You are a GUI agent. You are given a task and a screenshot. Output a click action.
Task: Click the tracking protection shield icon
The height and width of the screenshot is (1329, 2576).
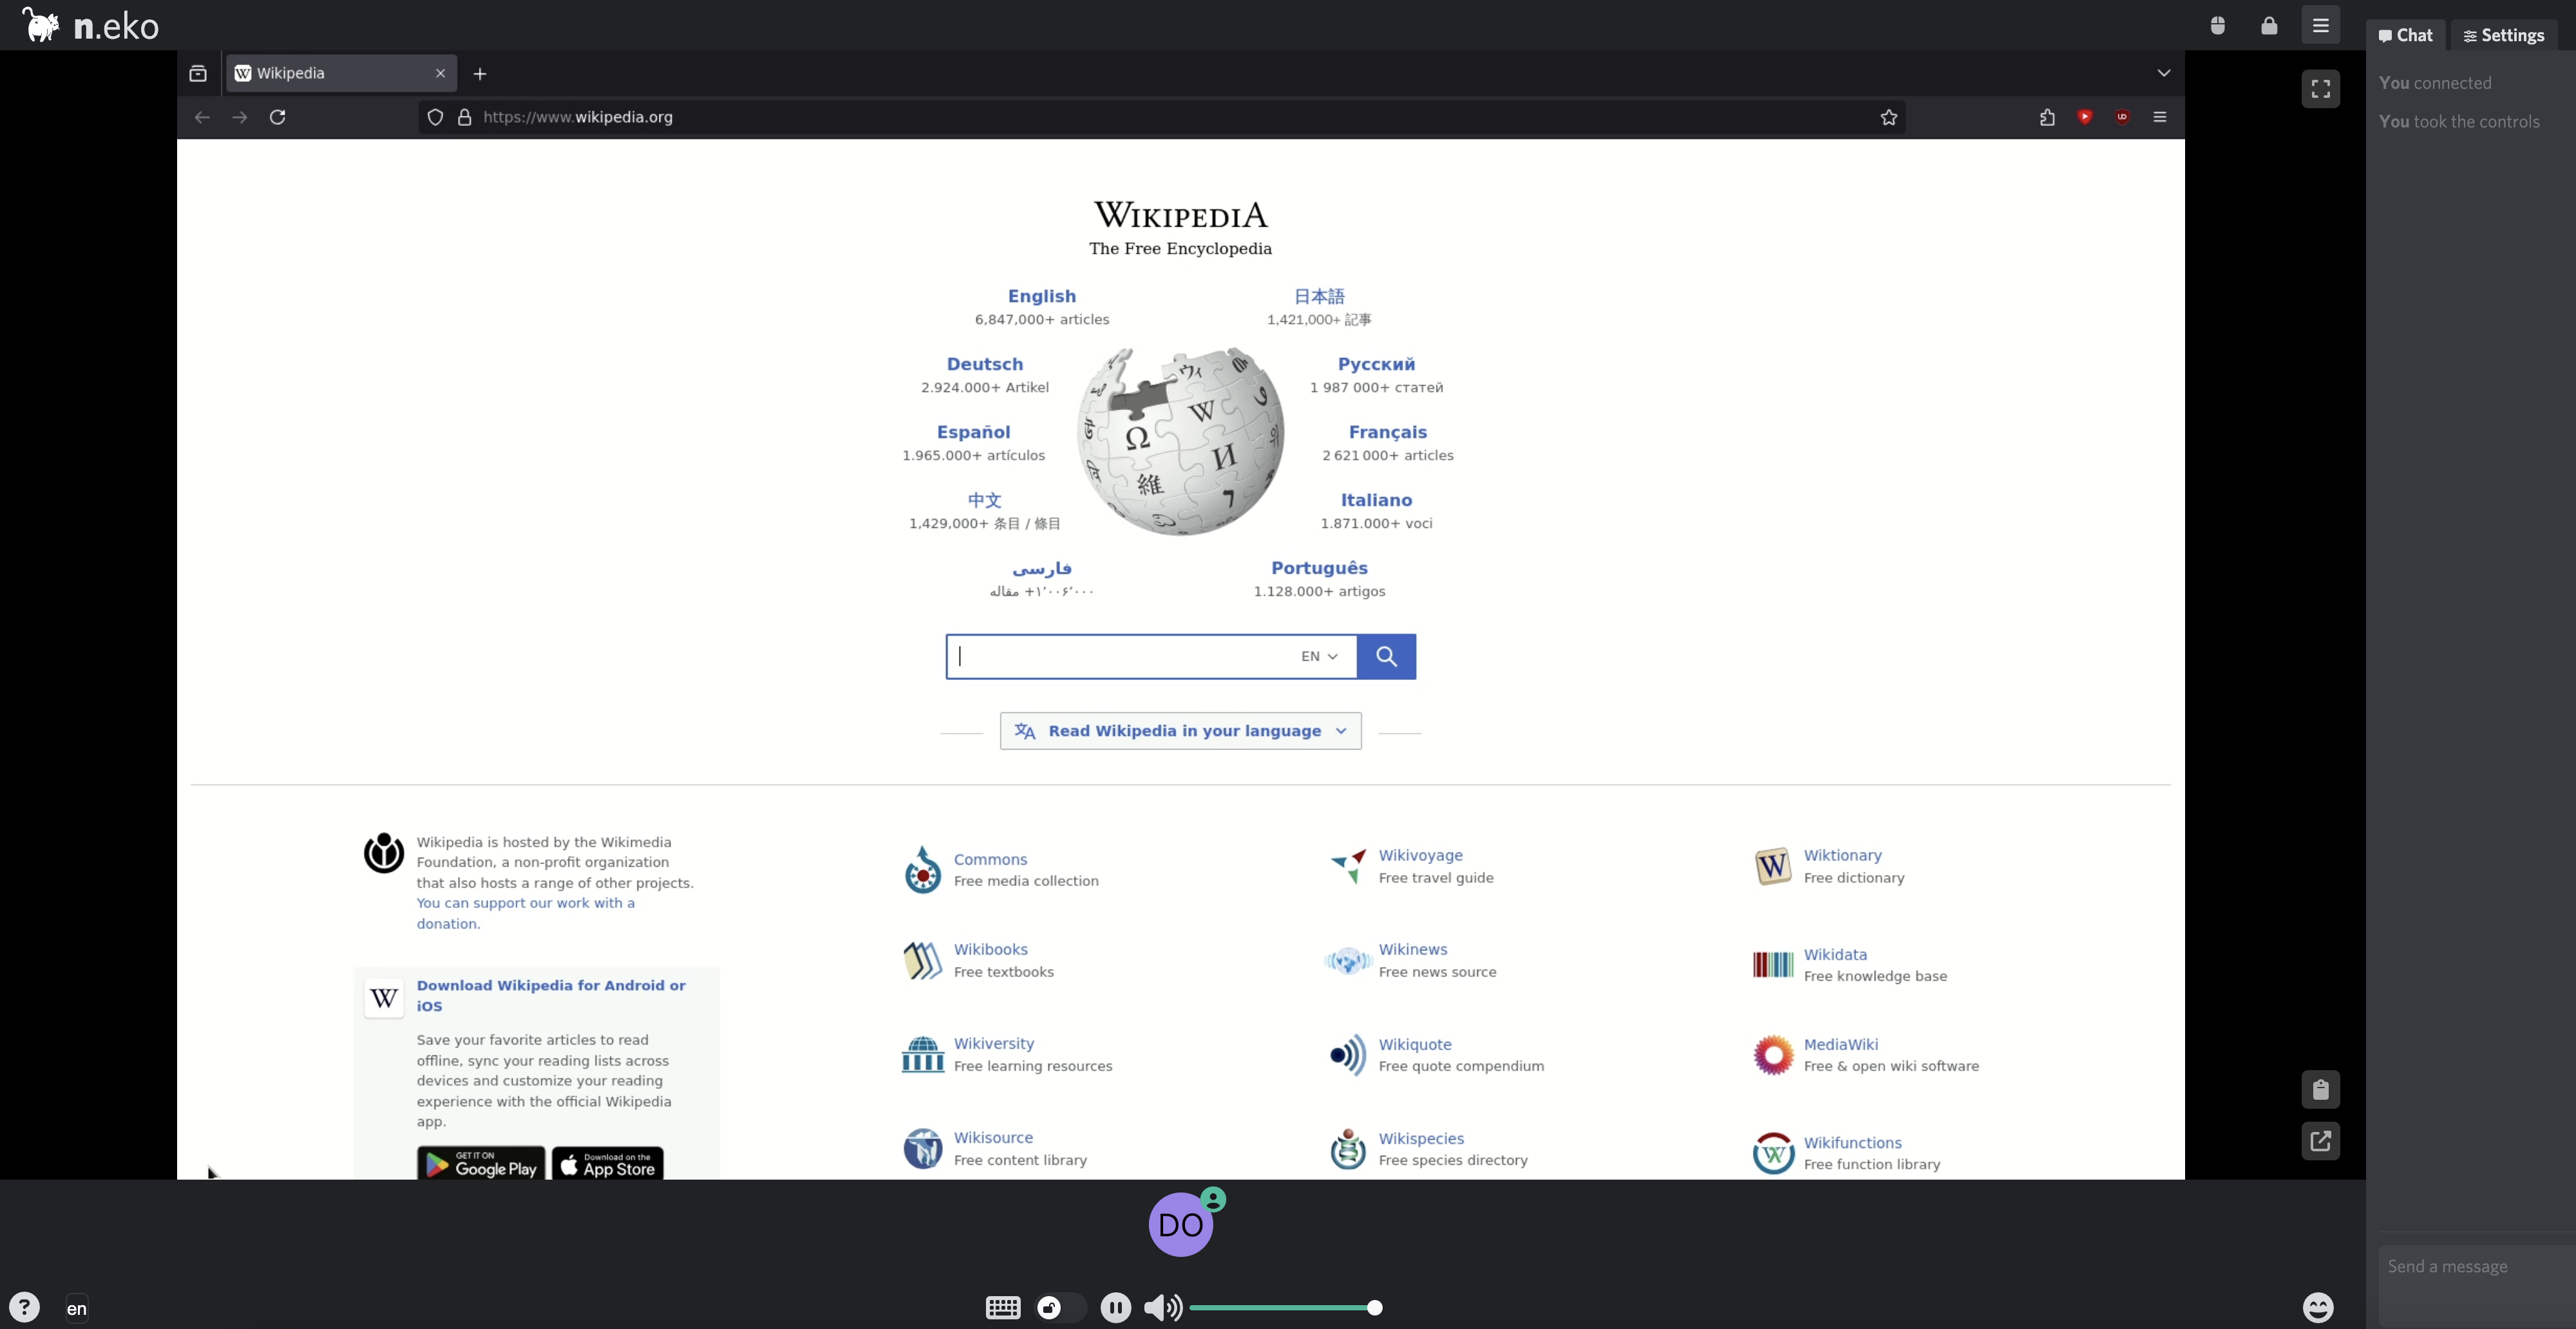(x=435, y=117)
